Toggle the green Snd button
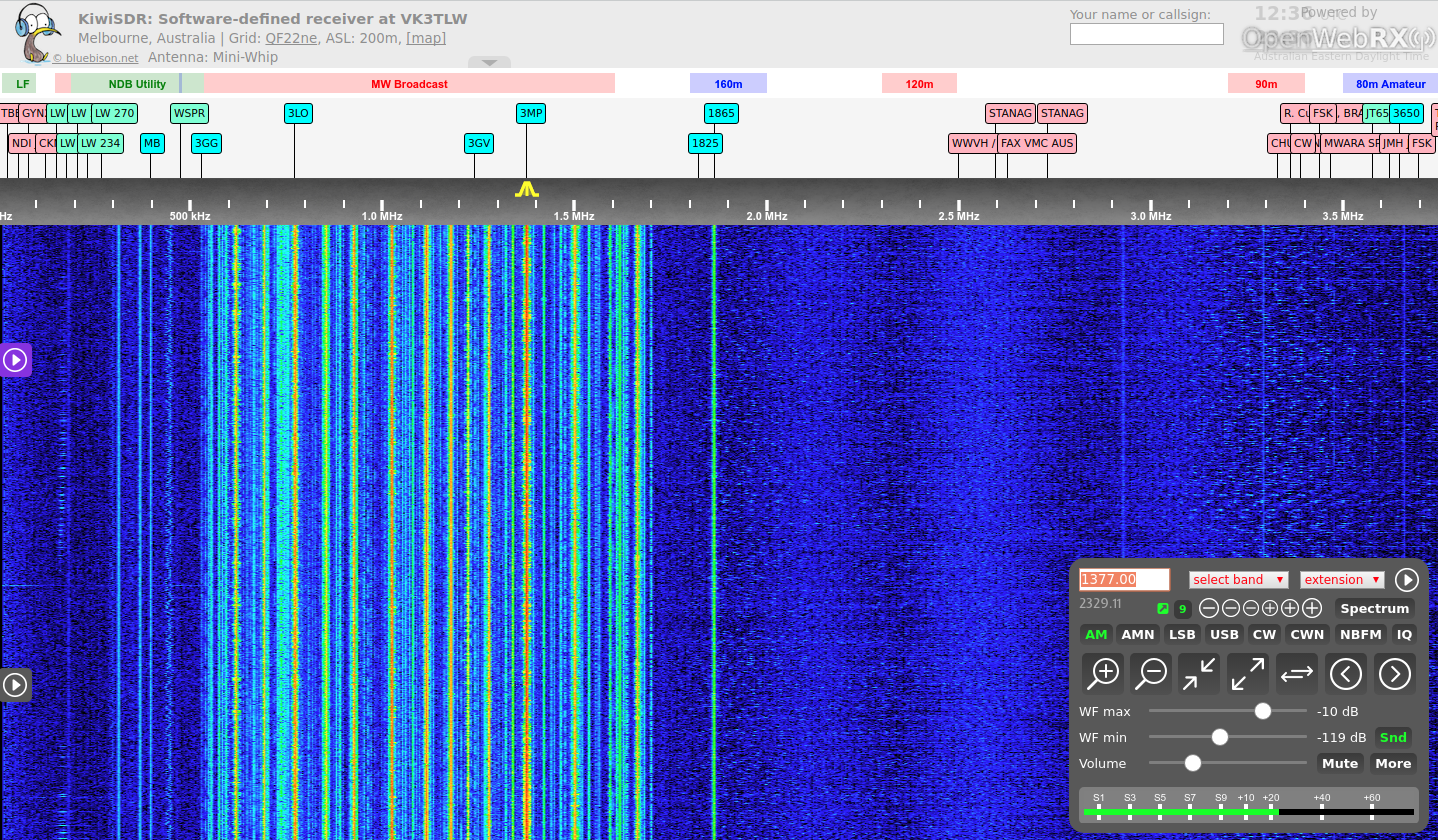This screenshot has width=1438, height=840. (x=1393, y=737)
